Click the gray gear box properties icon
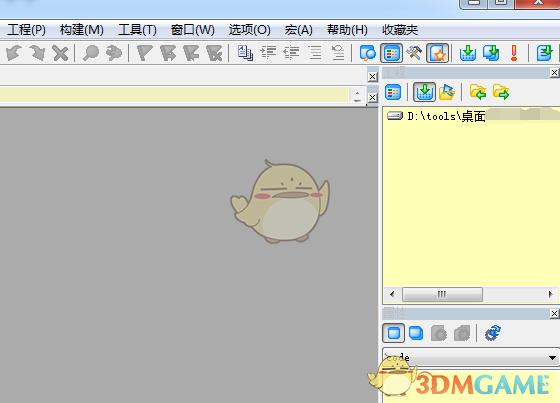Viewport: 560px width, 403px height. [x=439, y=333]
